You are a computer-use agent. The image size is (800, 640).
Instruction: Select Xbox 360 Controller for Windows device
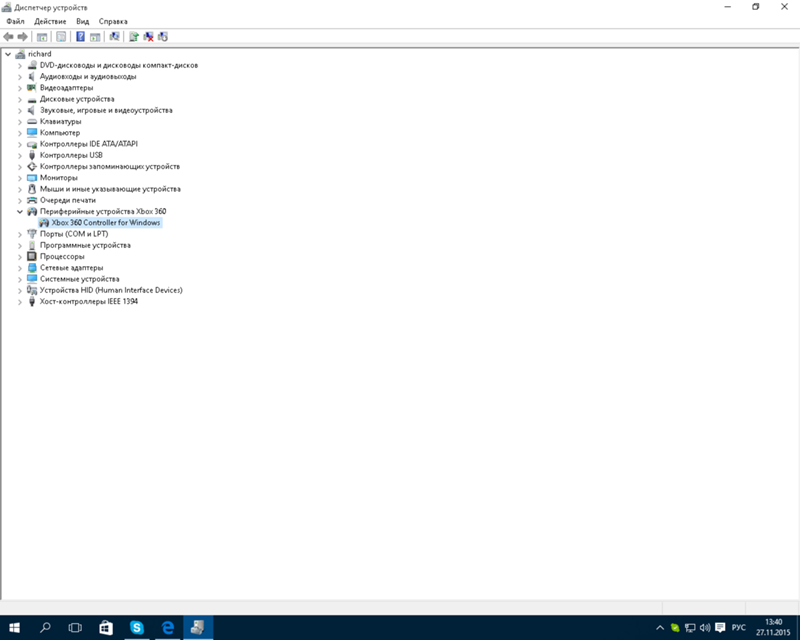[x=106, y=223]
